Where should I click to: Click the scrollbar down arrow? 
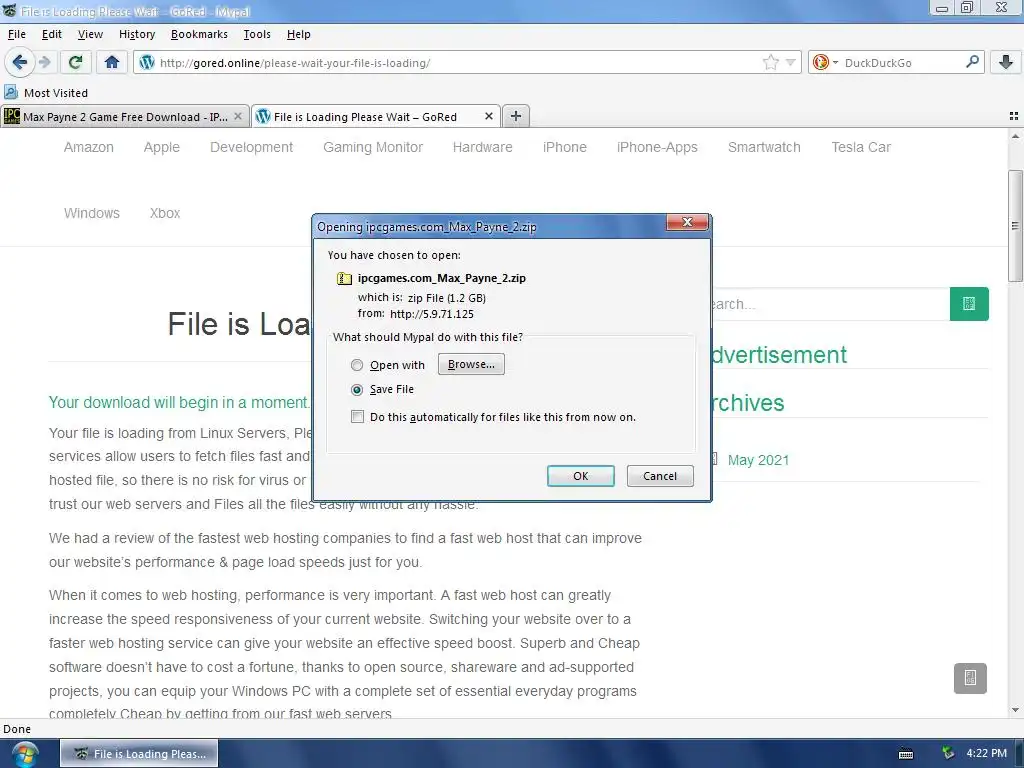[x=1015, y=710]
